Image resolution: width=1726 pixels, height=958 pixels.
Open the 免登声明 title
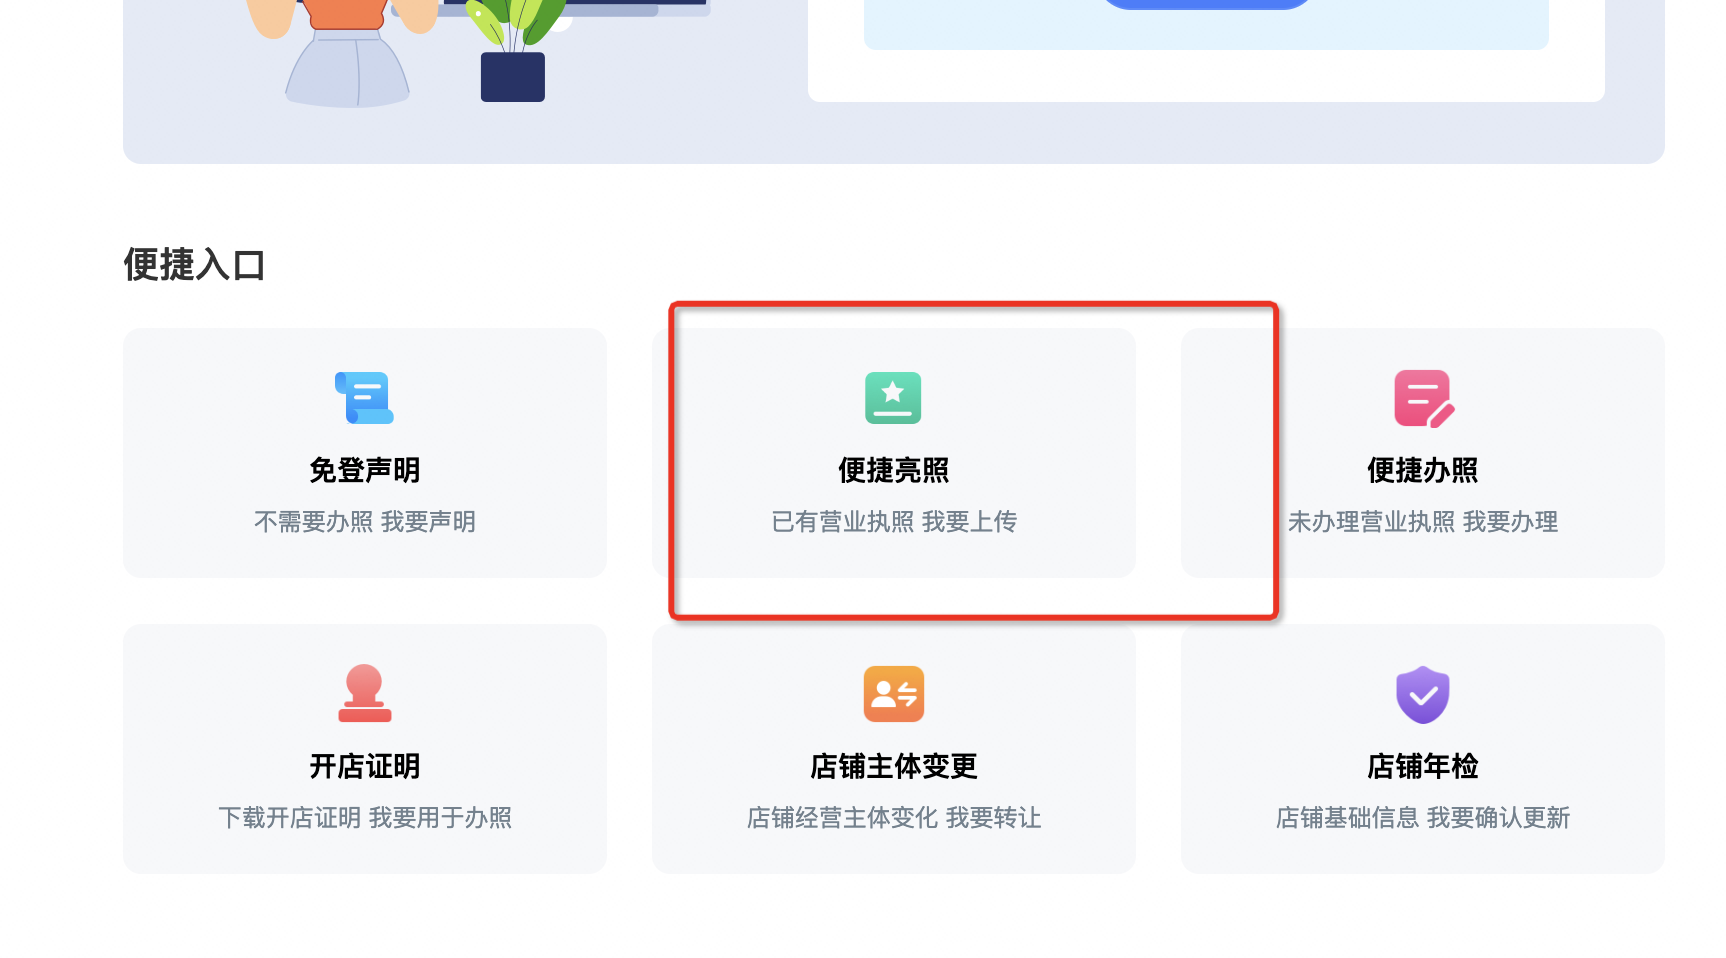(365, 470)
